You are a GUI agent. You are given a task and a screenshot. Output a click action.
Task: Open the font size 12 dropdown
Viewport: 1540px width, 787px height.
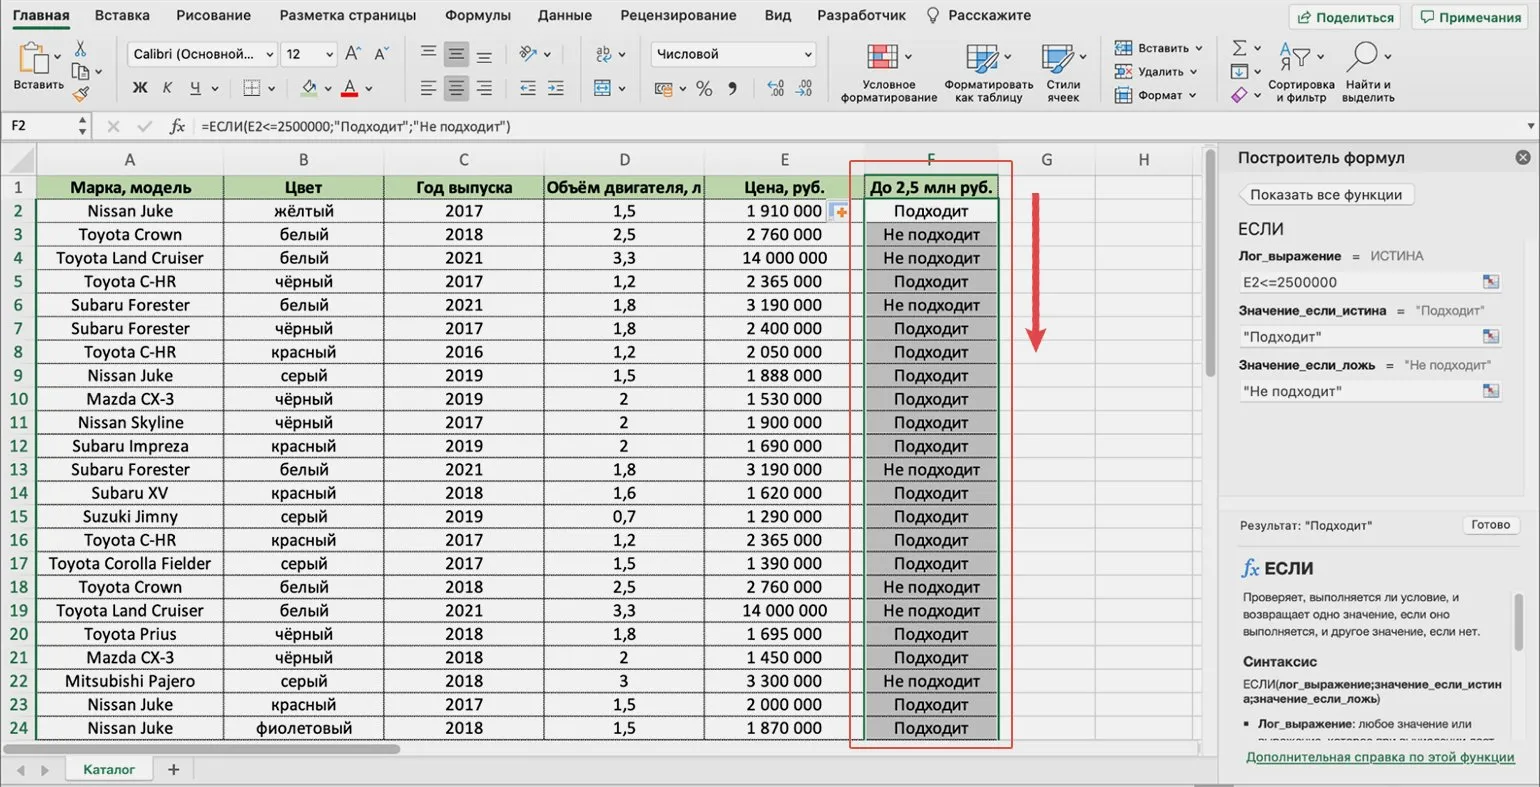coord(329,54)
